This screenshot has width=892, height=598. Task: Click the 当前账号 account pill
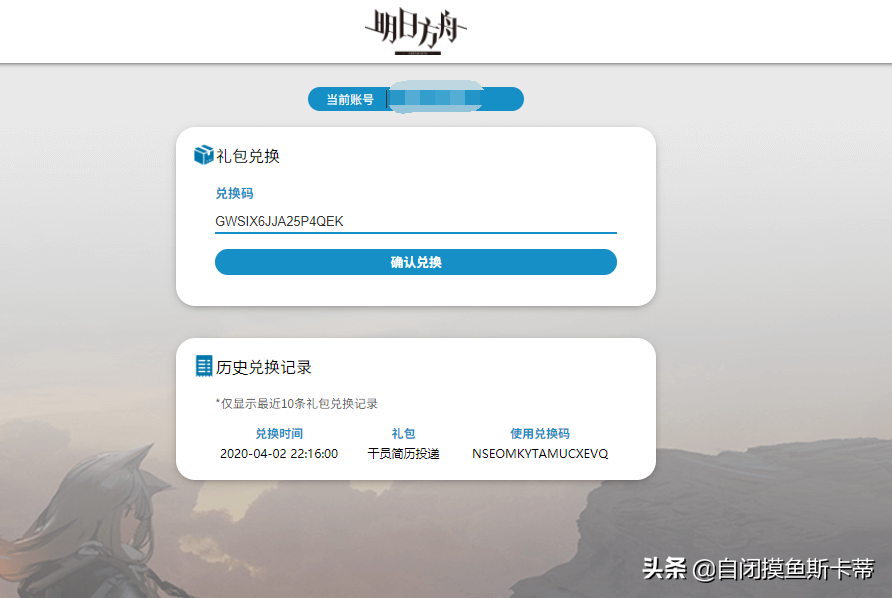tap(416, 99)
